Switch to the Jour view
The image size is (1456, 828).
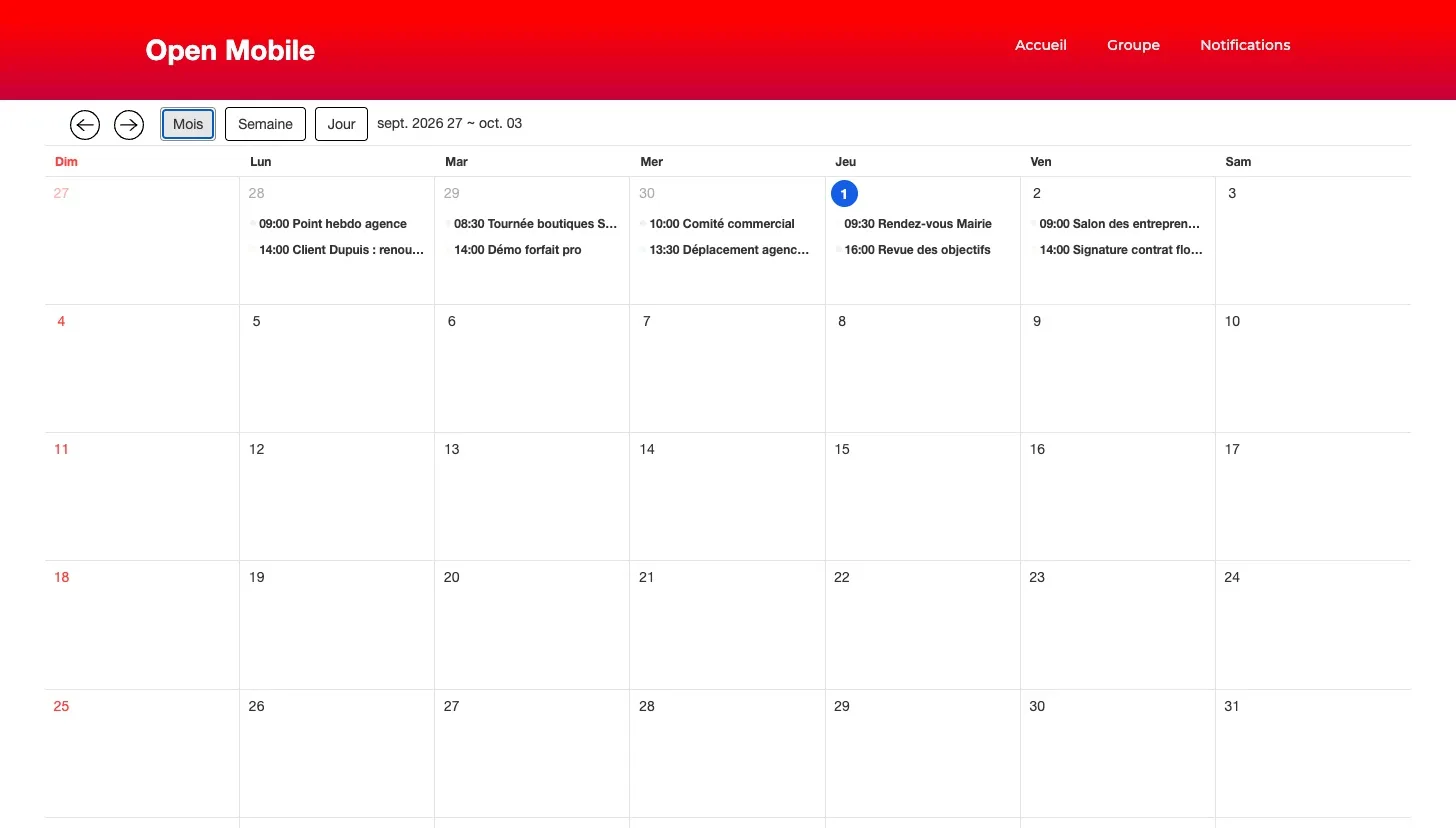341,124
